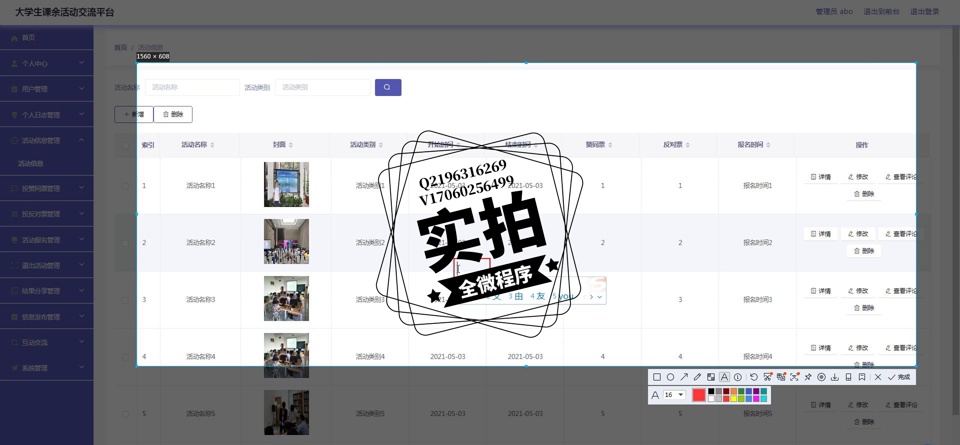The image size is (960, 445).
Task: Open 结果分享管理 sidebar item
Action: (x=47, y=291)
